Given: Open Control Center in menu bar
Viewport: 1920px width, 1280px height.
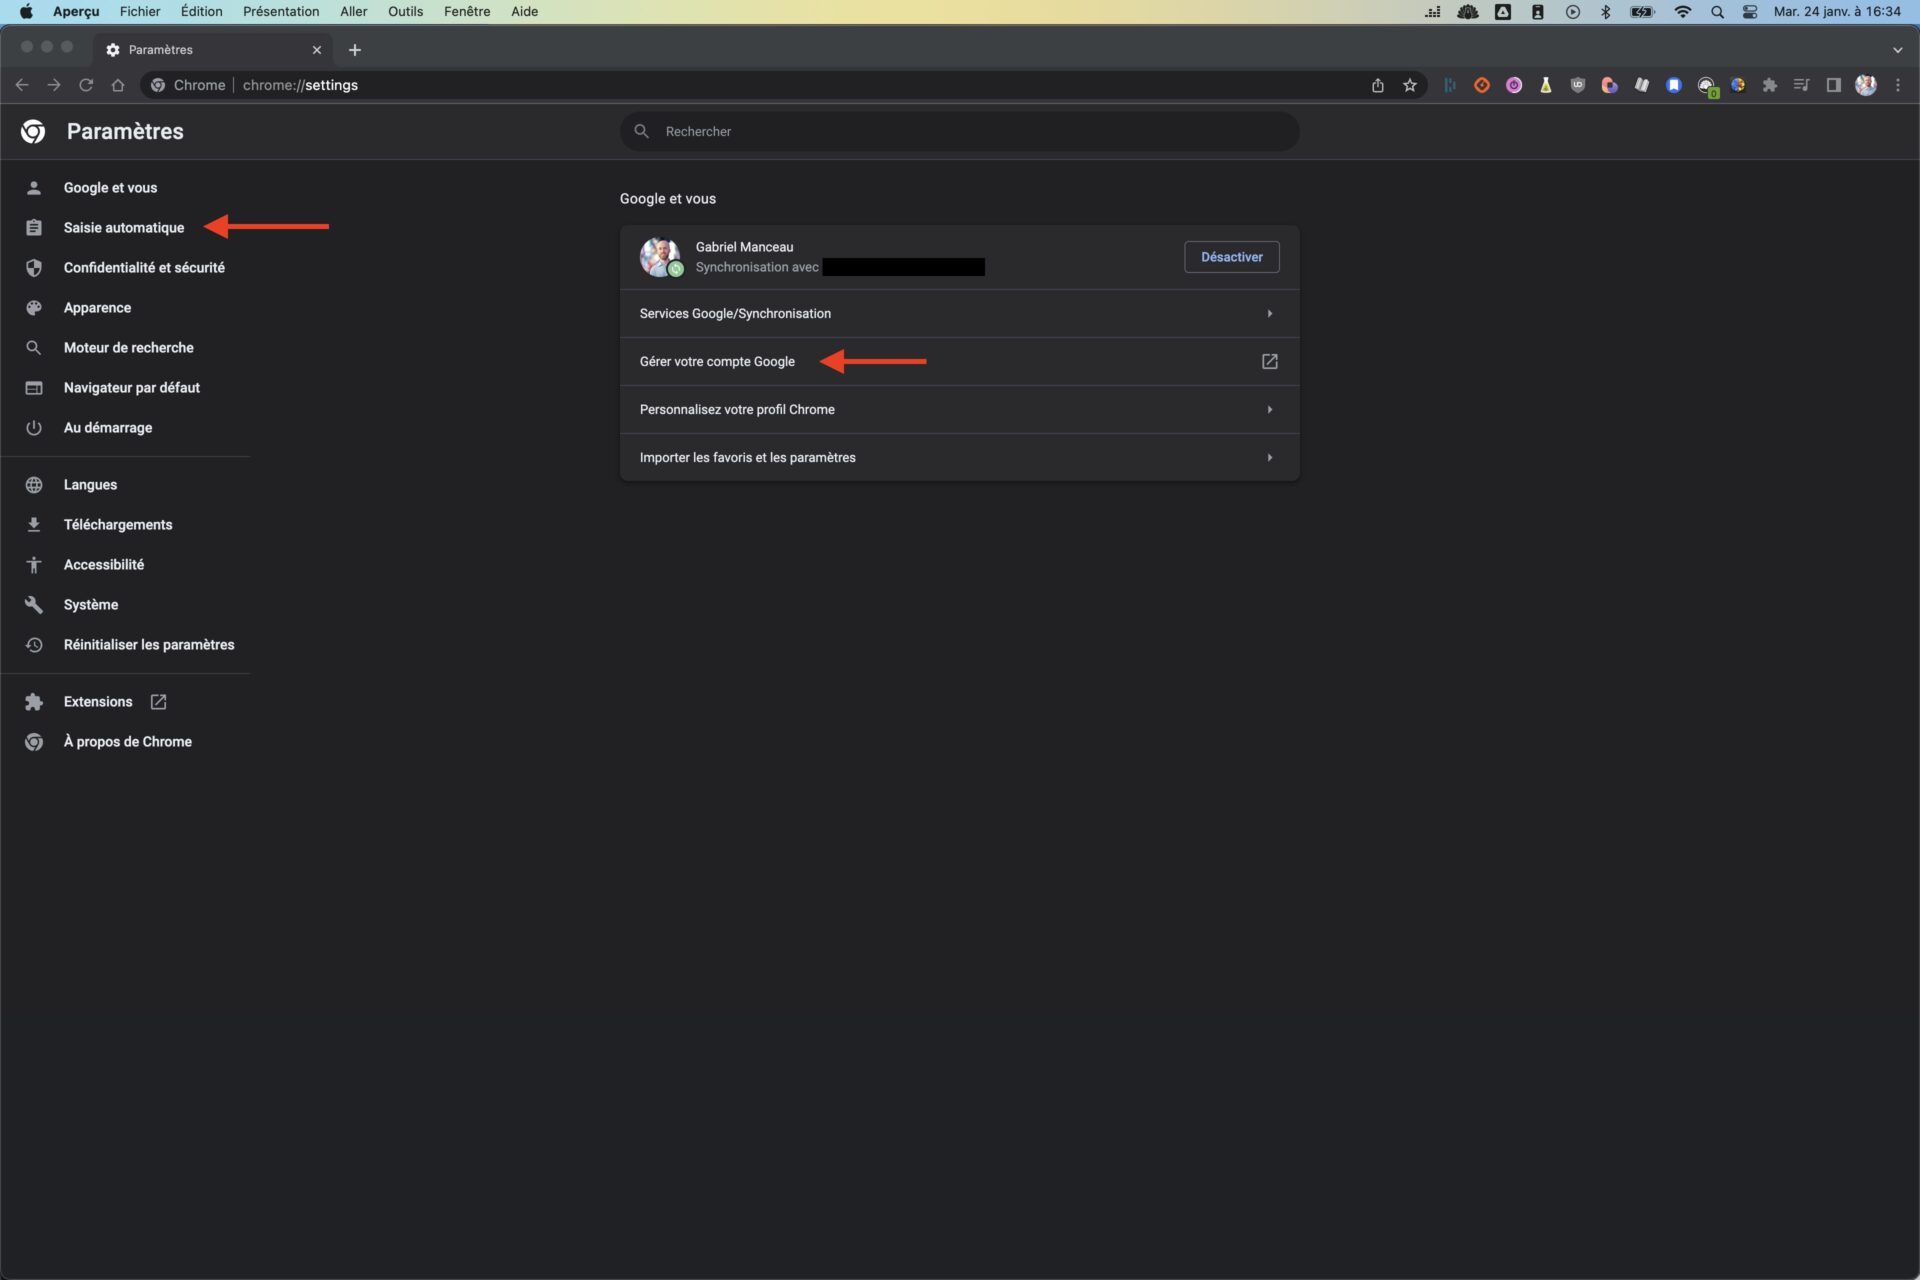Looking at the screenshot, I should click(x=1749, y=12).
